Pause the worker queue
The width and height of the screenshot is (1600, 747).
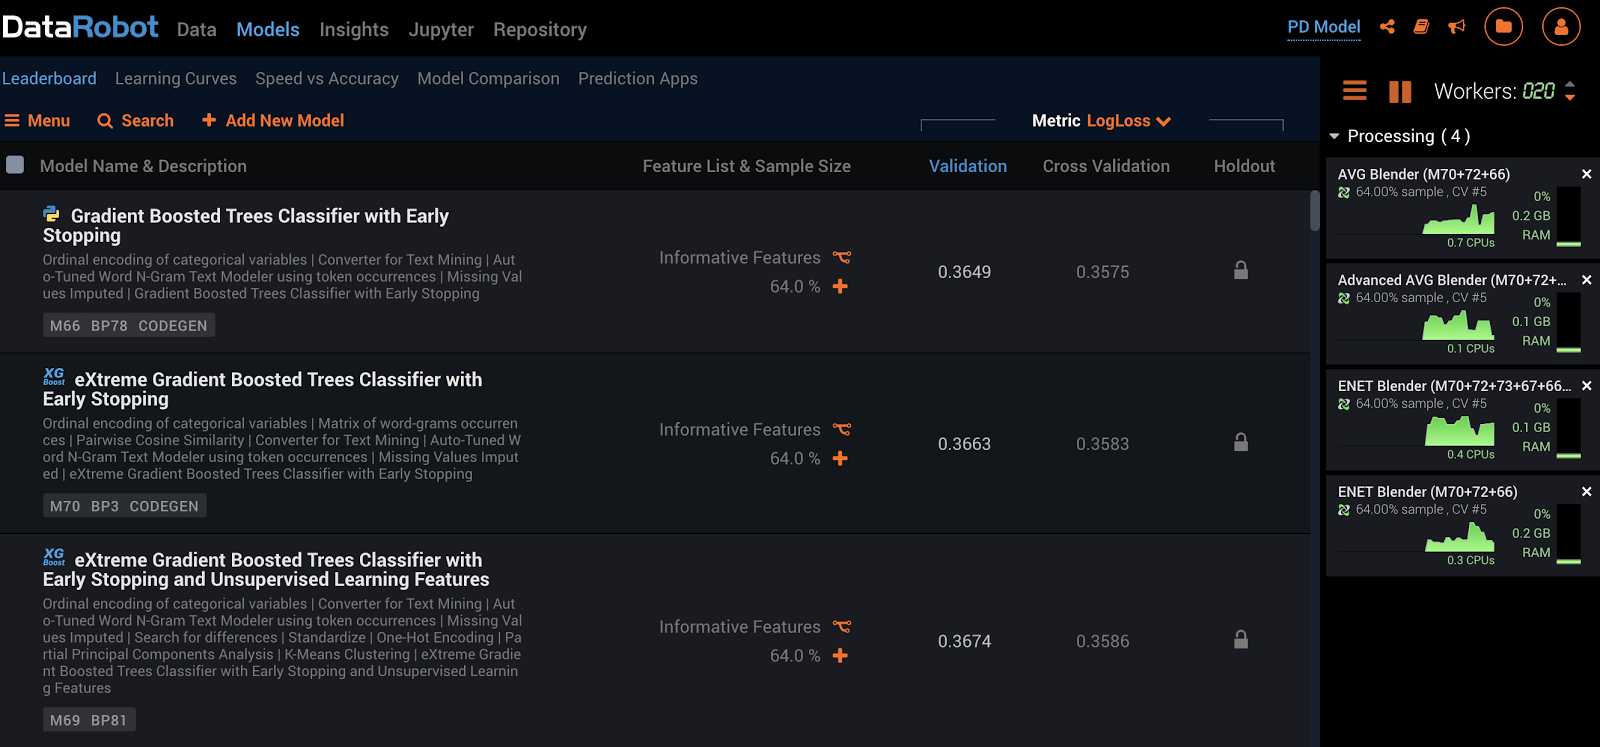(1400, 92)
